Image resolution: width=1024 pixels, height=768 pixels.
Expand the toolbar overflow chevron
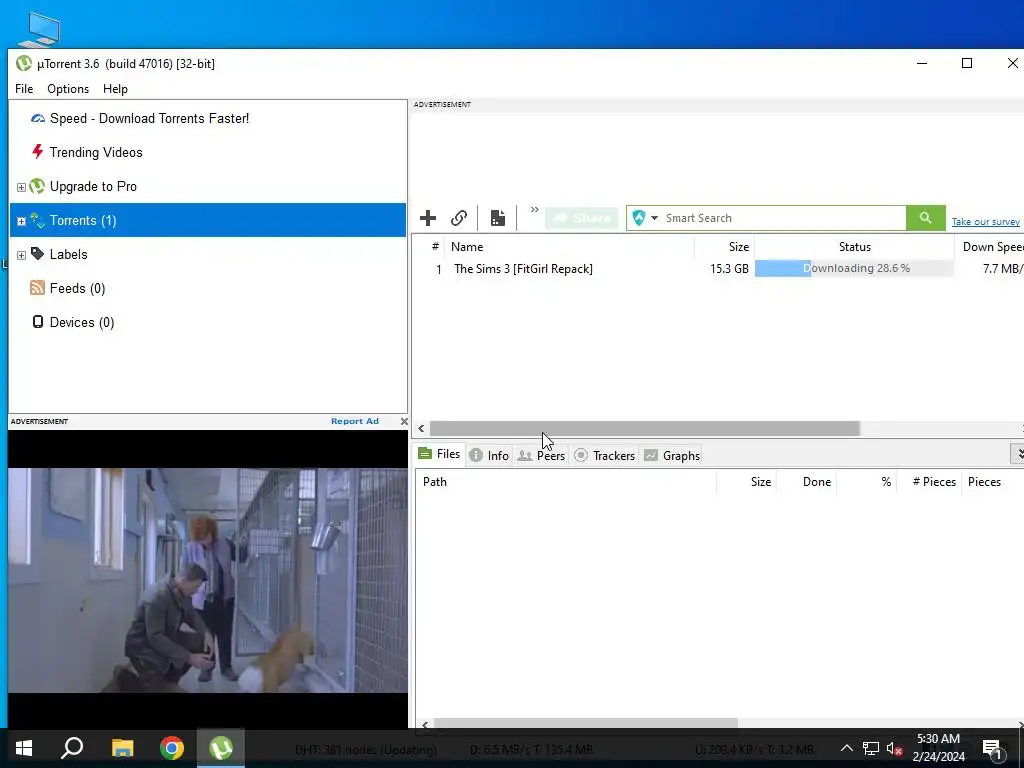[x=534, y=210]
